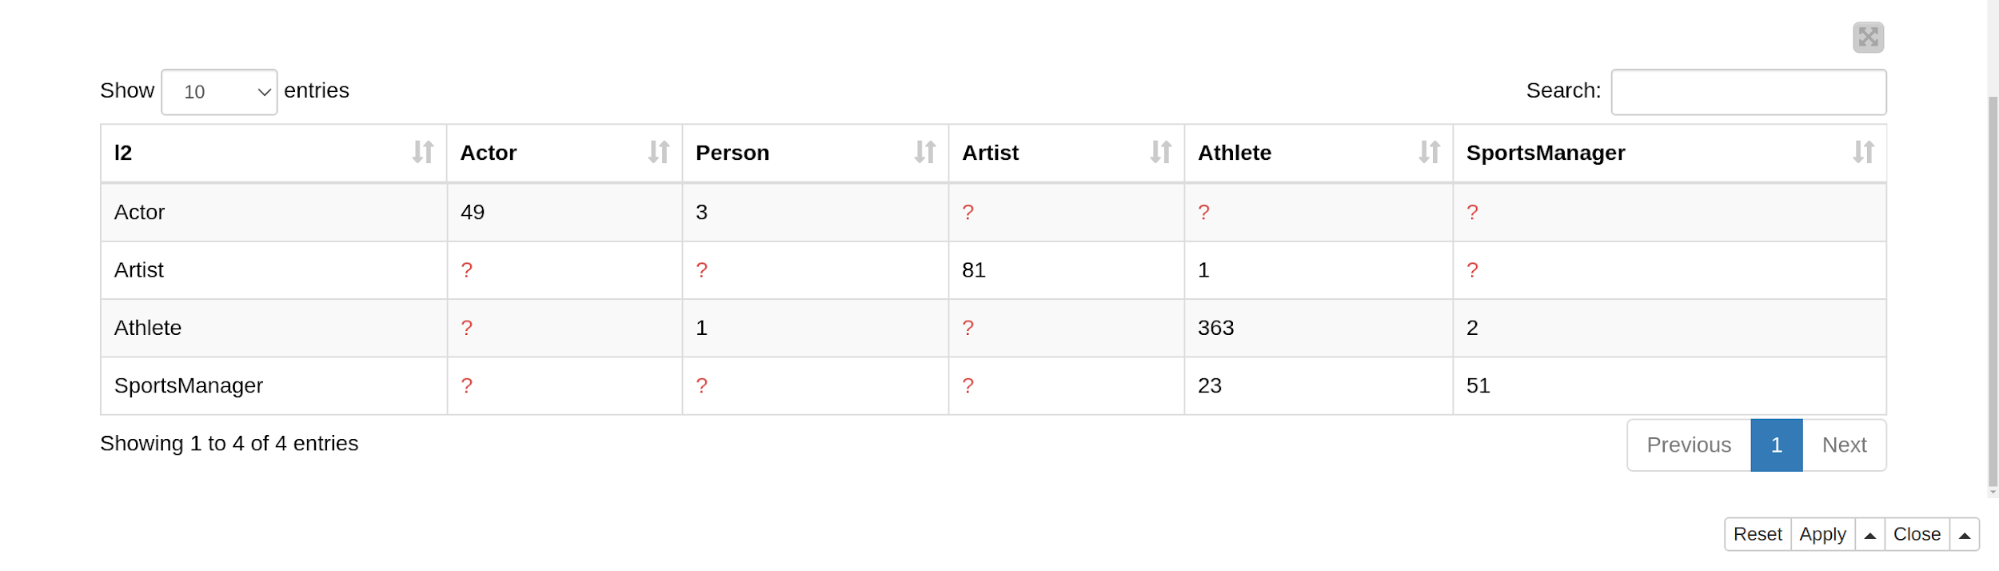This screenshot has height=571, width=1999.
Task: Sort table by the SportsManager column
Action: tap(1669, 153)
